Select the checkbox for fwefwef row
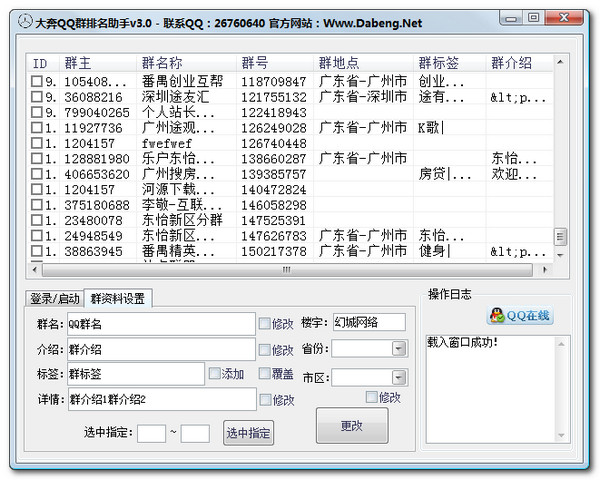Screen dimensions: 600x480 point(36,143)
